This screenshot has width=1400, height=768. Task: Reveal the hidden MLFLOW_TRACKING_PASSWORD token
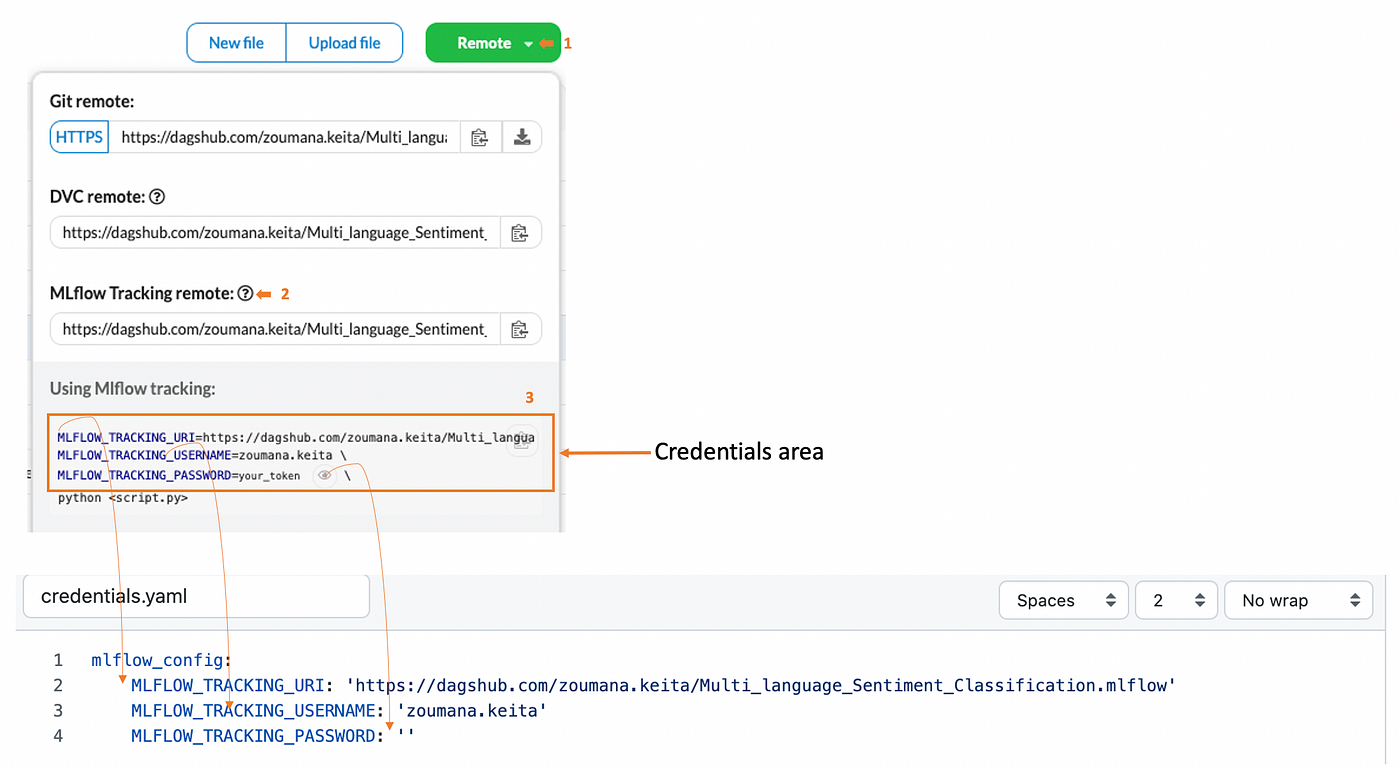coord(323,474)
